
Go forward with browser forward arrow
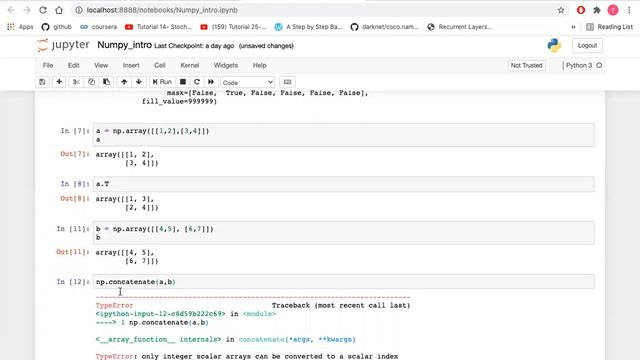coord(27,10)
